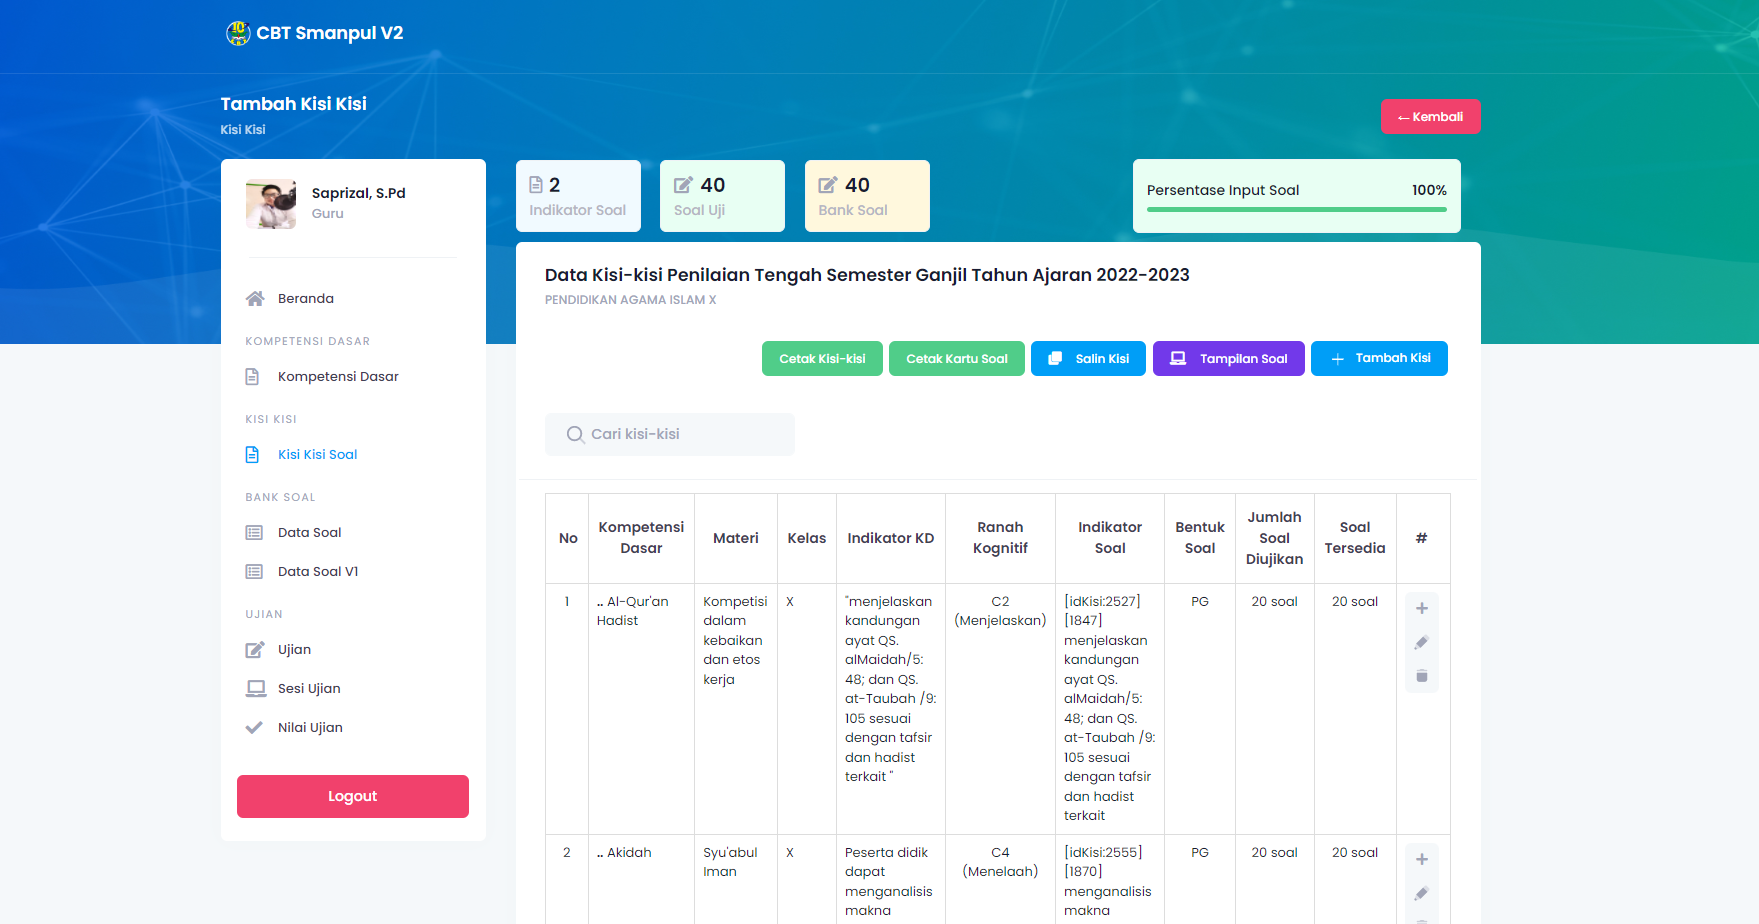Click the plus icon in row 2
This screenshot has width=1759, height=924.
tap(1421, 859)
